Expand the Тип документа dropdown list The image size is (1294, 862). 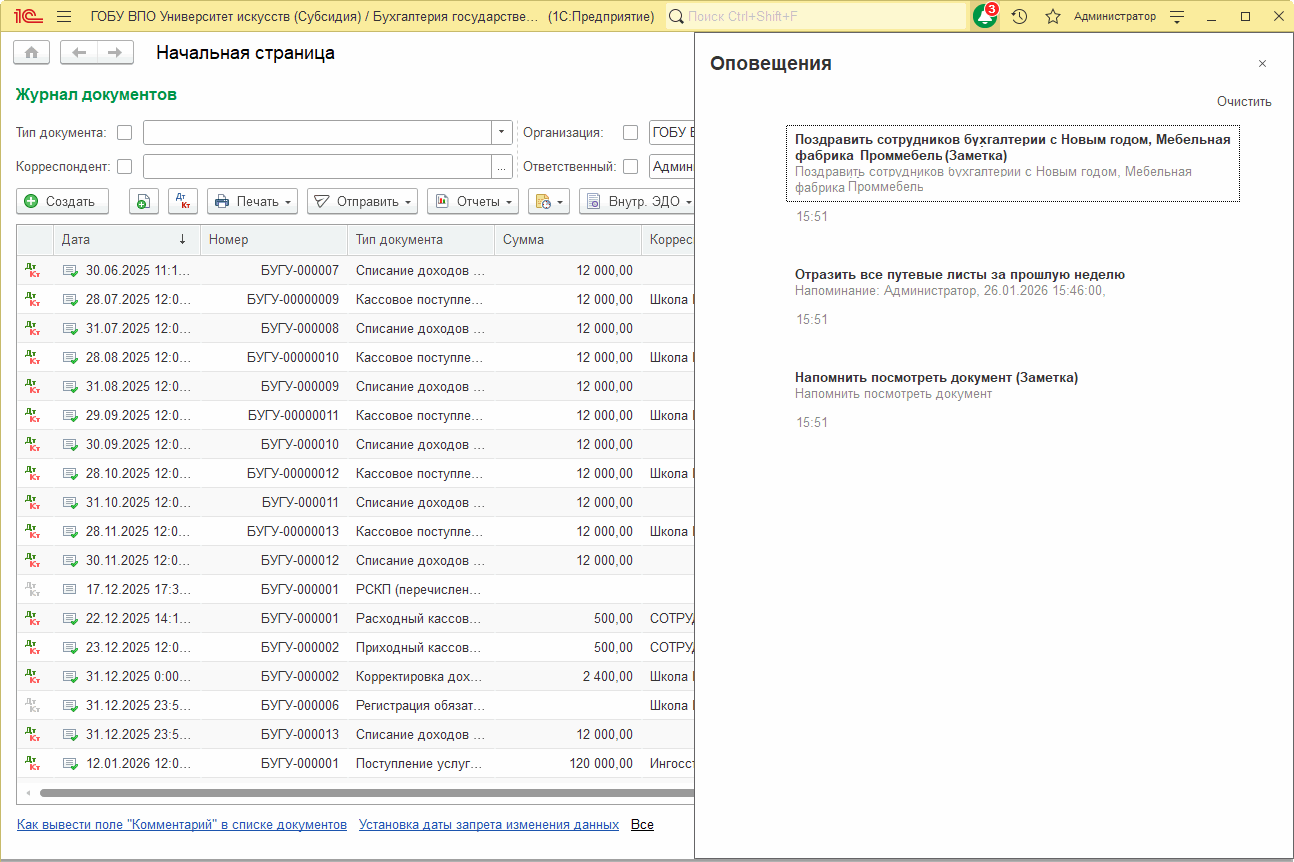tap(502, 132)
